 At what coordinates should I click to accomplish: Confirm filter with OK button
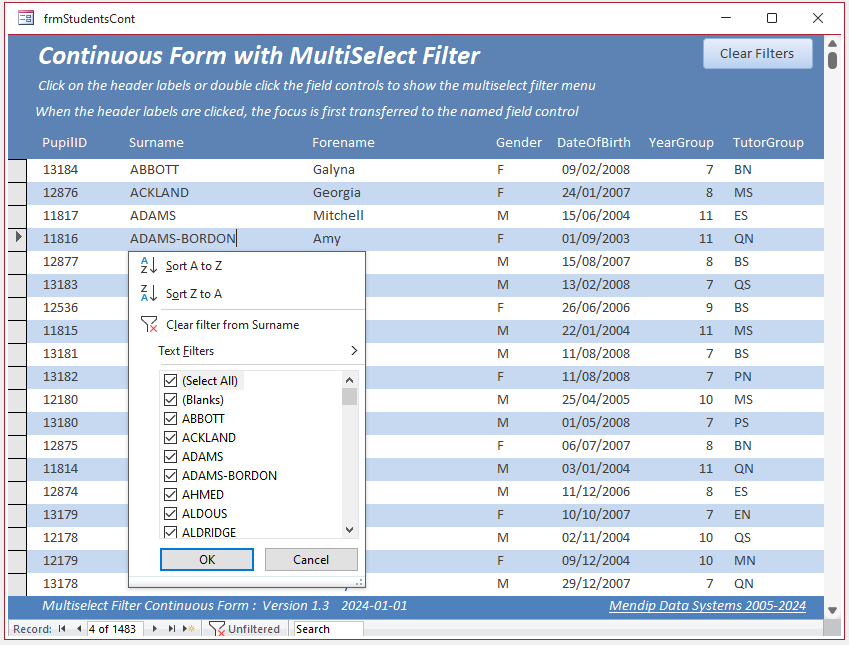207,559
